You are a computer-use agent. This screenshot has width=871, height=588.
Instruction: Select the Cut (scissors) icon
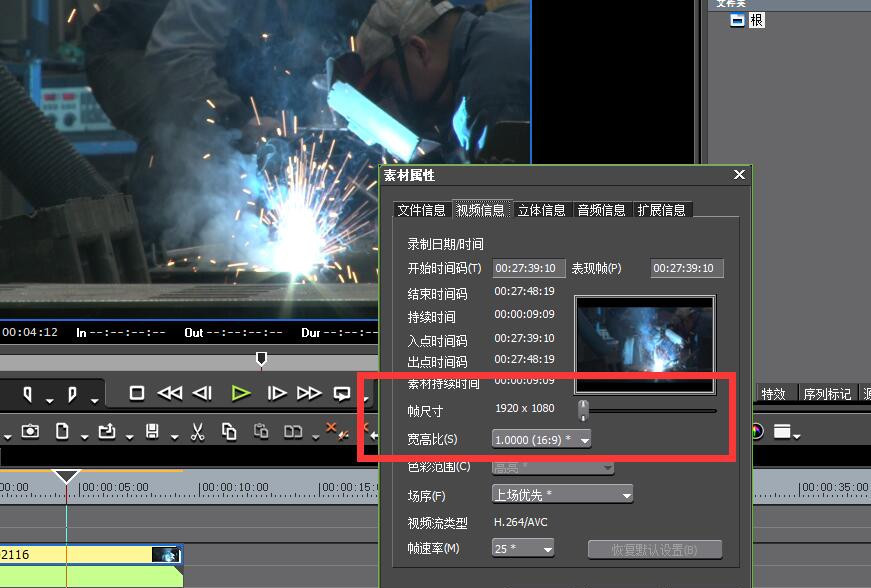[197, 432]
